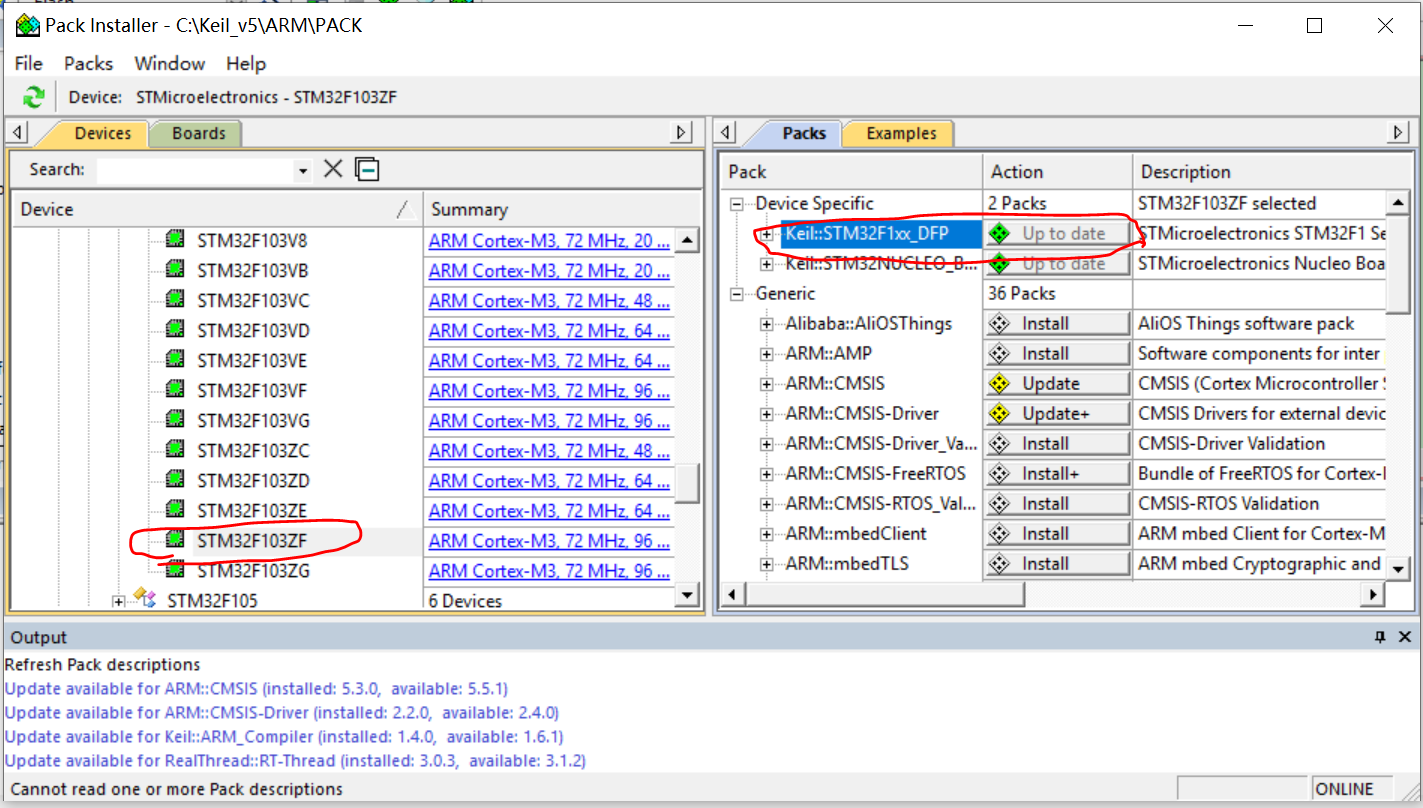Install the ARM::AMP pack

1057,354
